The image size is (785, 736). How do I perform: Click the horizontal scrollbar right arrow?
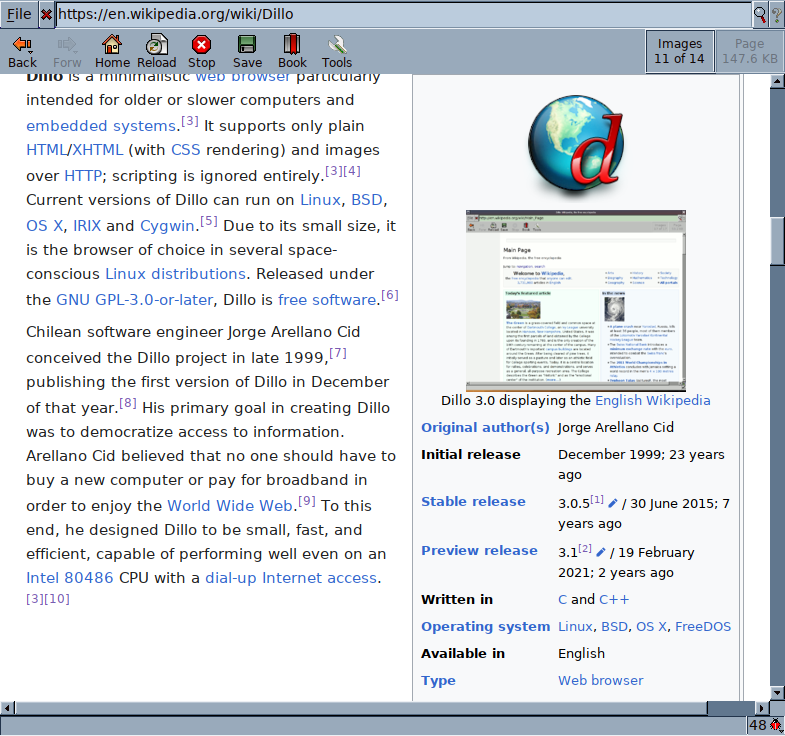tap(761, 708)
